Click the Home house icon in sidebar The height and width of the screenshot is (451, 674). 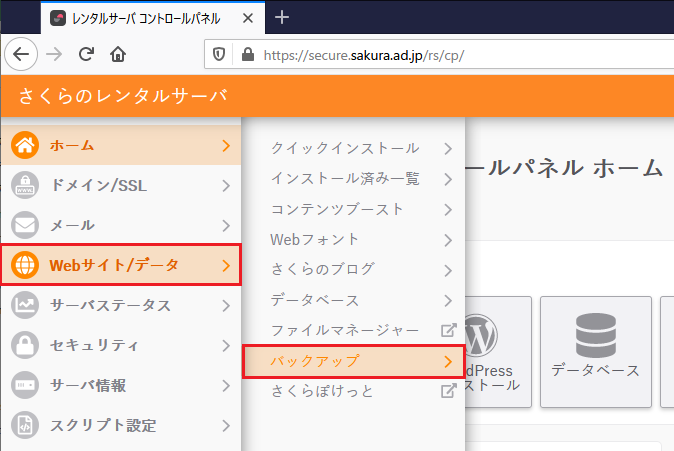click(x=25, y=145)
